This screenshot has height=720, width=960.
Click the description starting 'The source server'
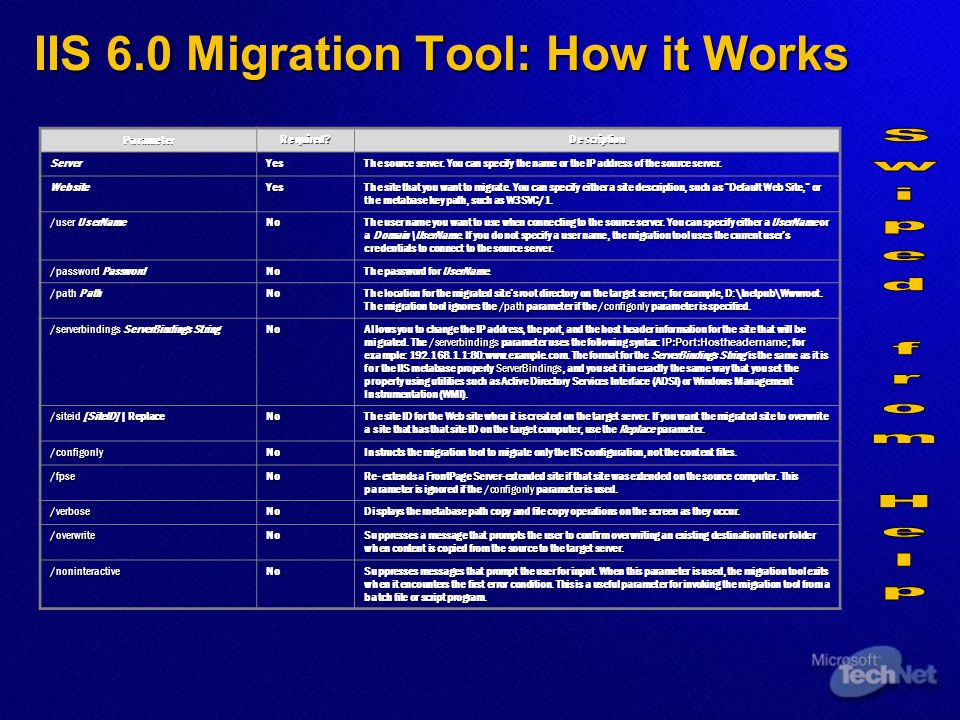(x=542, y=163)
